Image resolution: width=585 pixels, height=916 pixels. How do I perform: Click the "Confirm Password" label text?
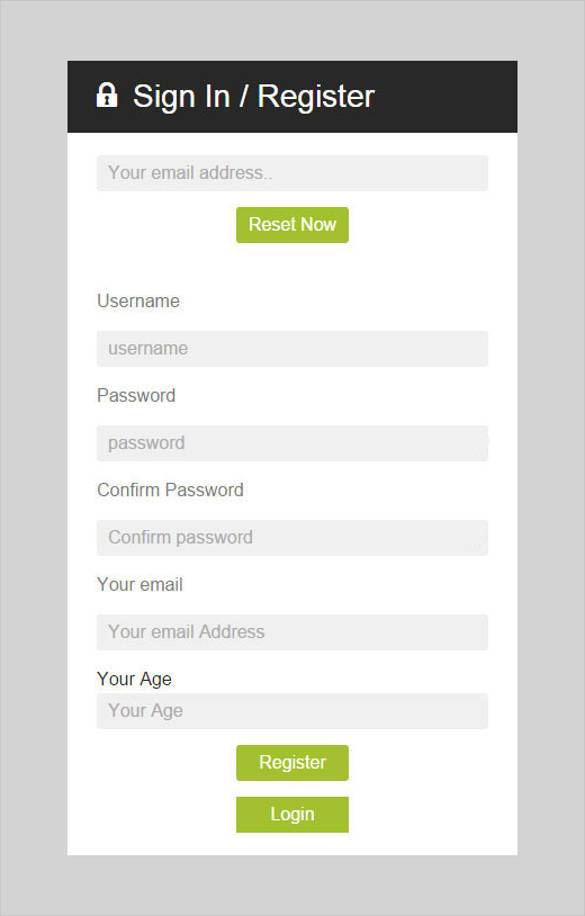coord(170,490)
